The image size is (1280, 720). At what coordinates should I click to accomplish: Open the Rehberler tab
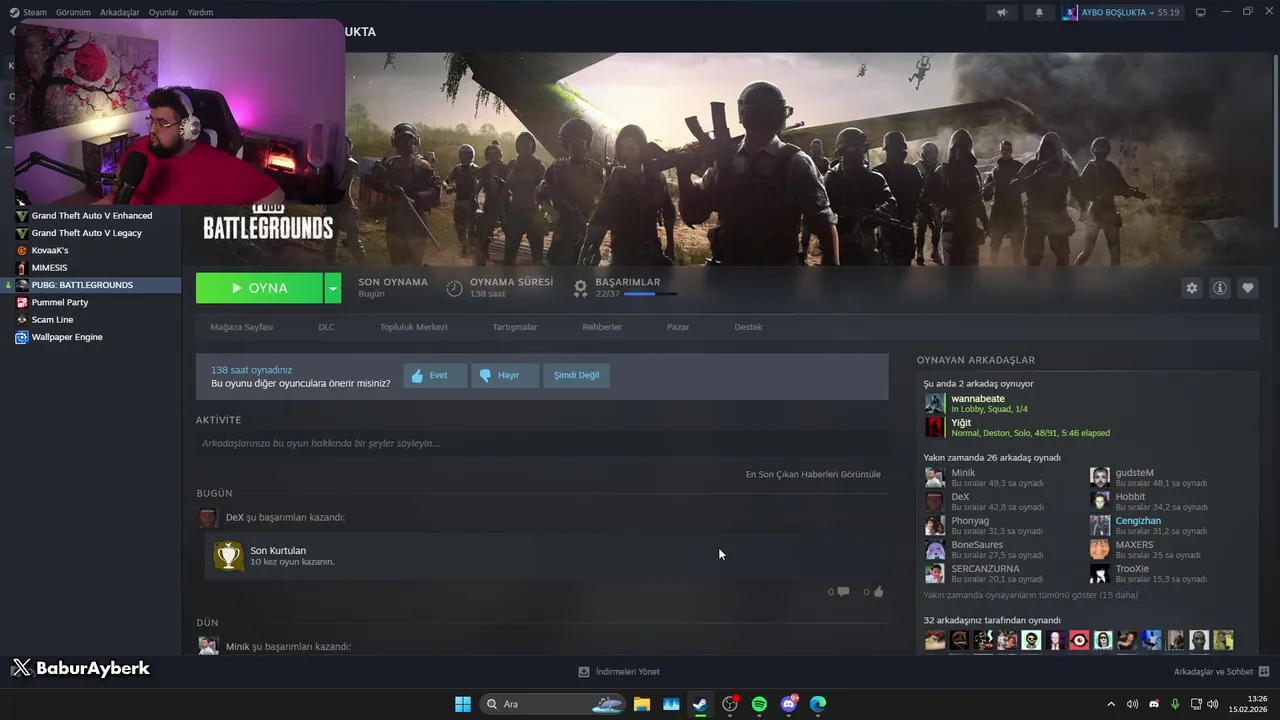602,327
